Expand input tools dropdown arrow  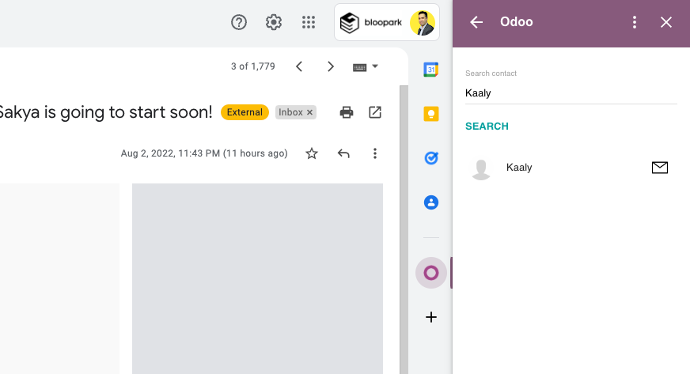(375, 66)
